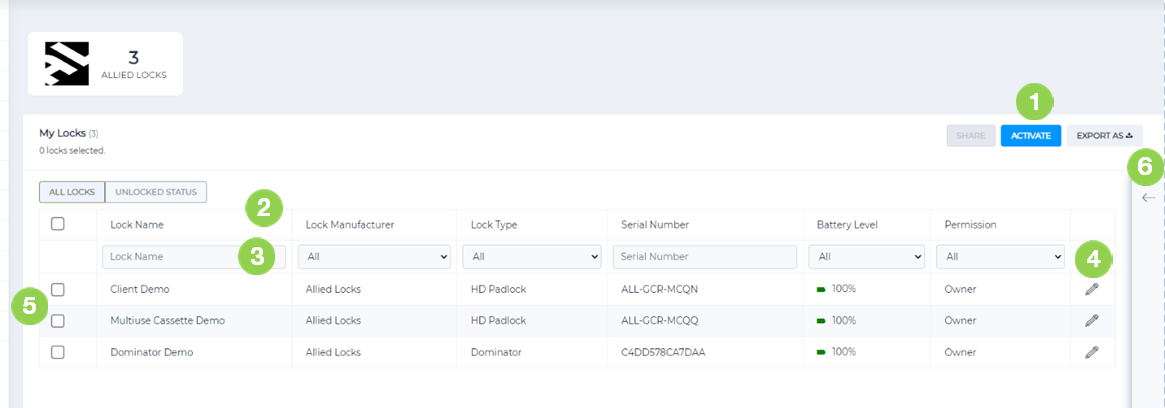
Task: Open the Export As menu
Action: [x=1104, y=135]
